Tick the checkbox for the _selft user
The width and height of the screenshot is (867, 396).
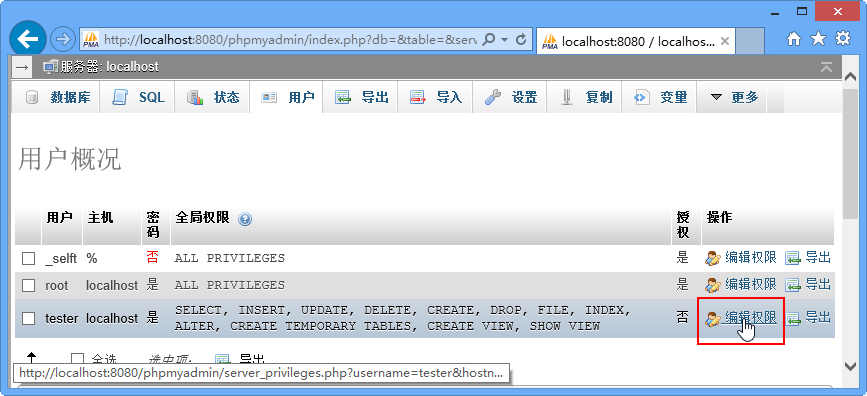click(28, 258)
